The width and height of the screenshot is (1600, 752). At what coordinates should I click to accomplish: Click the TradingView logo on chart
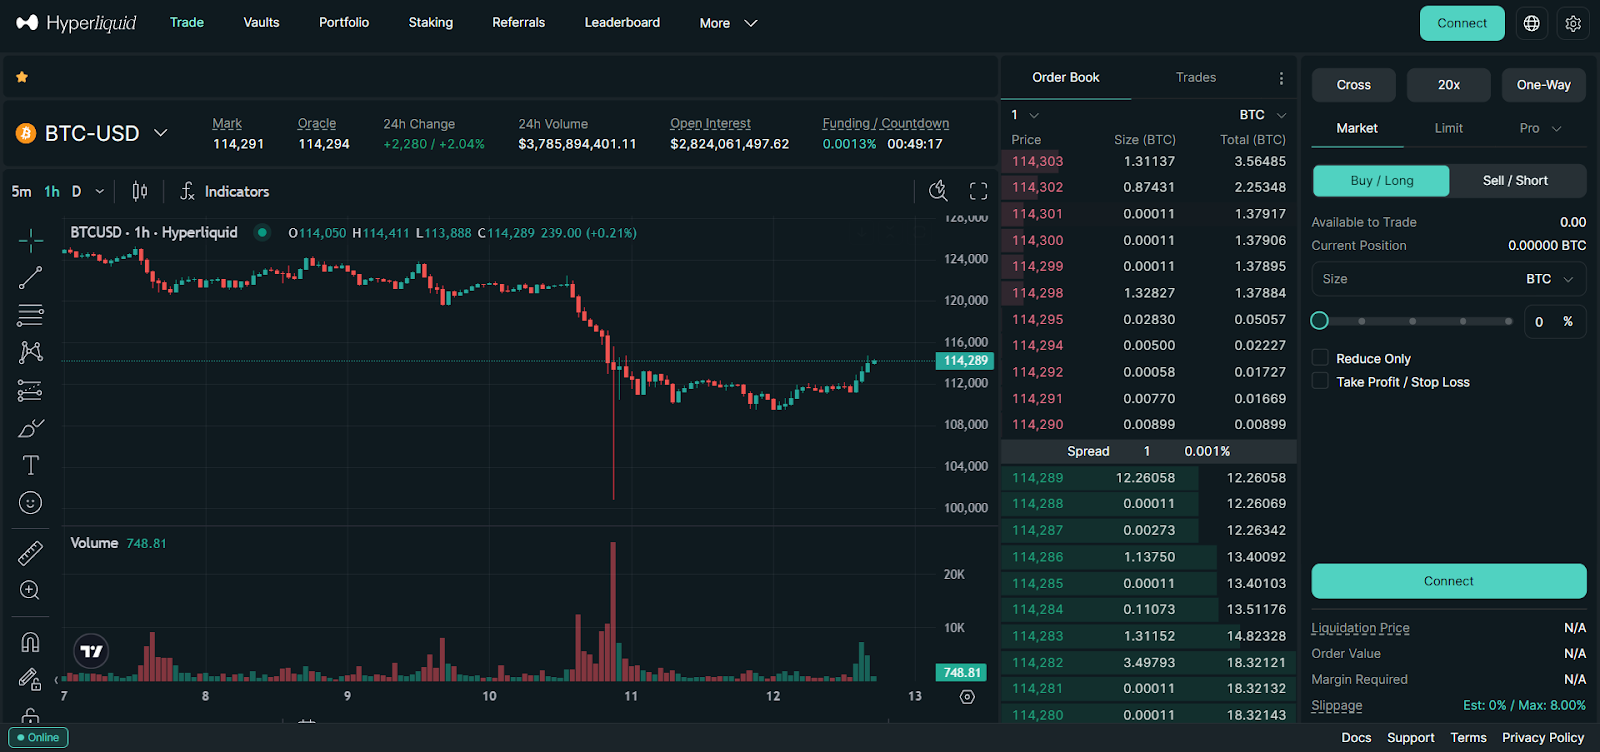[91, 652]
